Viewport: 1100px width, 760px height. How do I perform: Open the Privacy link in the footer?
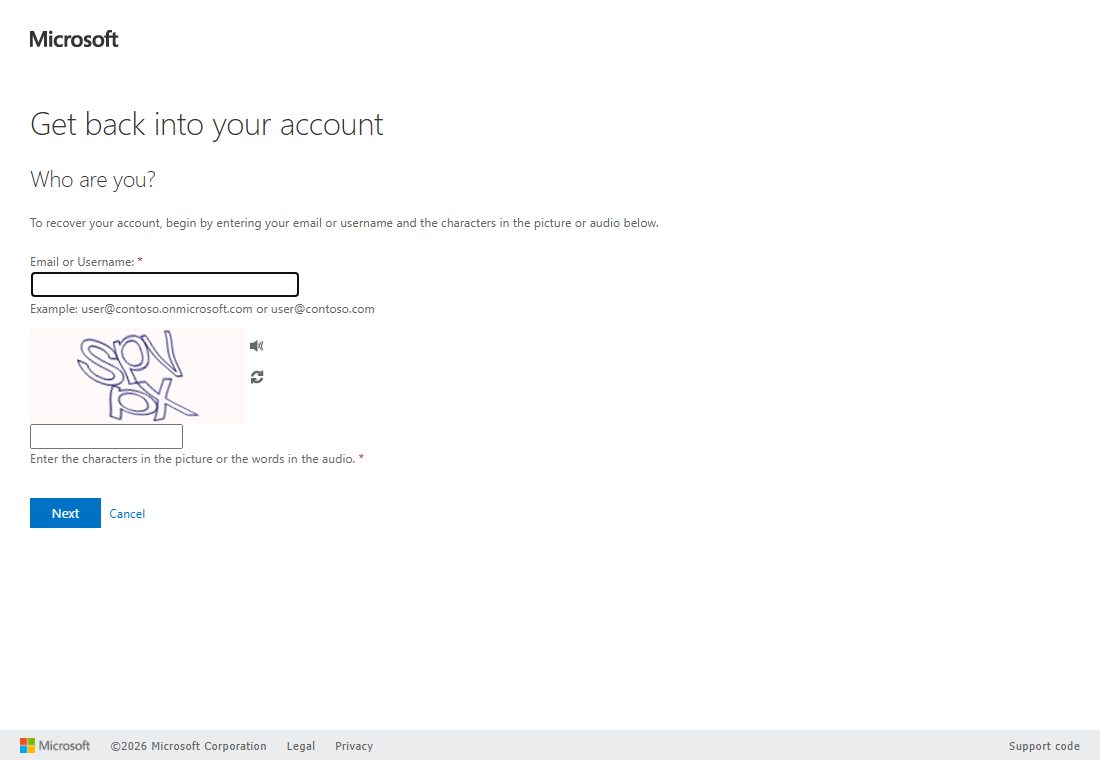354,746
